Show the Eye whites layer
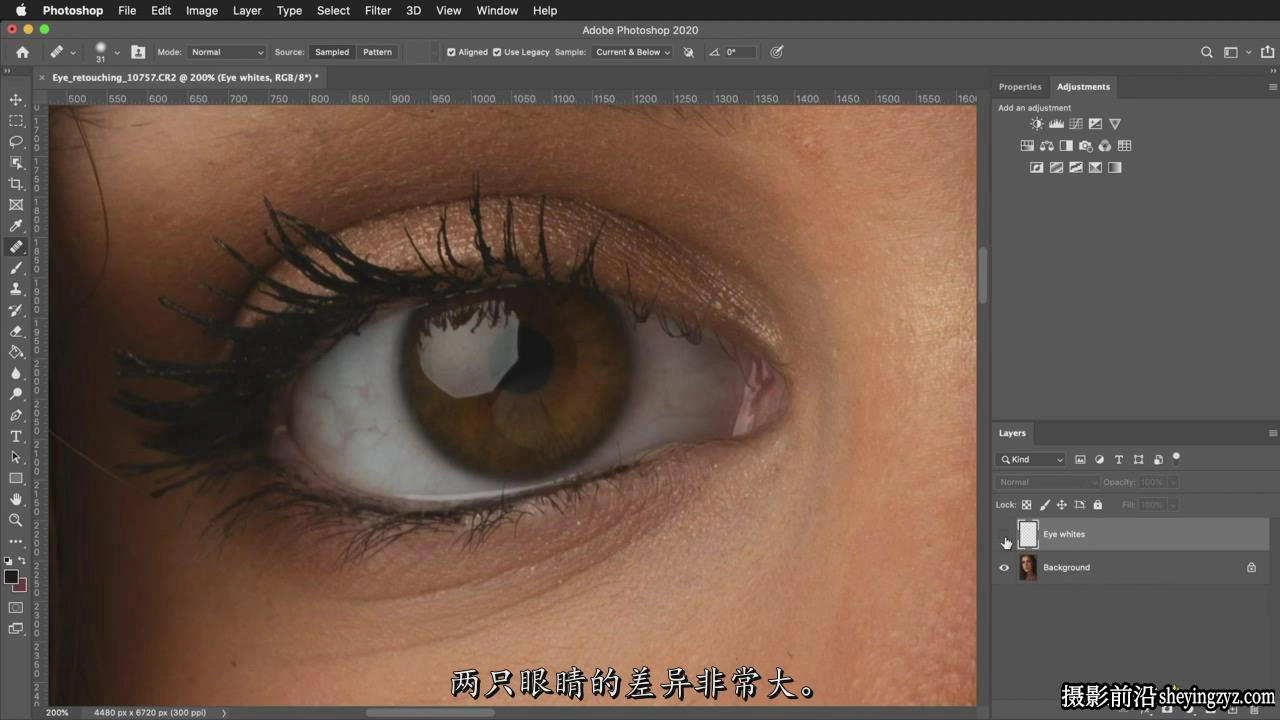The height and width of the screenshot is (720, 1280). [1005, 534]
